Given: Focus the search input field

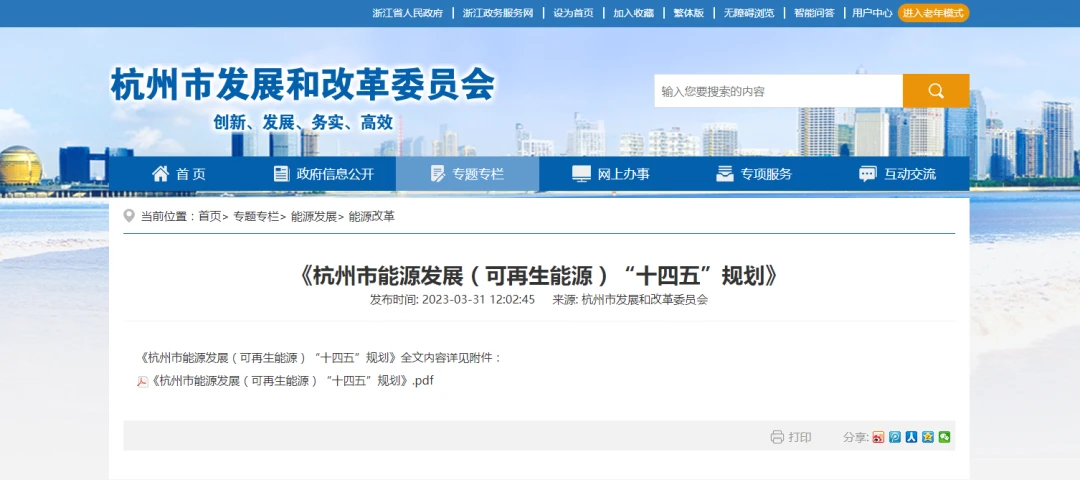Looking at the screenshot, I should pos(778,91).
